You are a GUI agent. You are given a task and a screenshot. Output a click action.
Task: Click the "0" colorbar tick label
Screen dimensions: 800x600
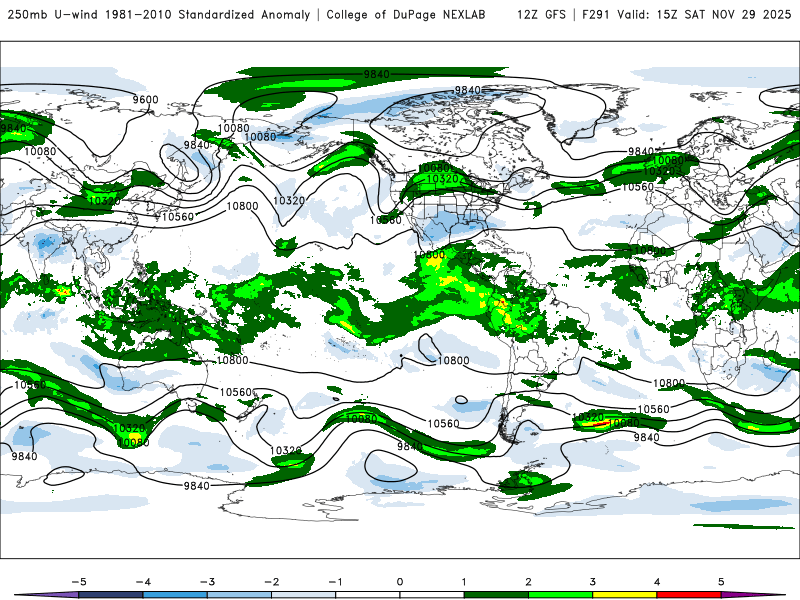[400, 582]
